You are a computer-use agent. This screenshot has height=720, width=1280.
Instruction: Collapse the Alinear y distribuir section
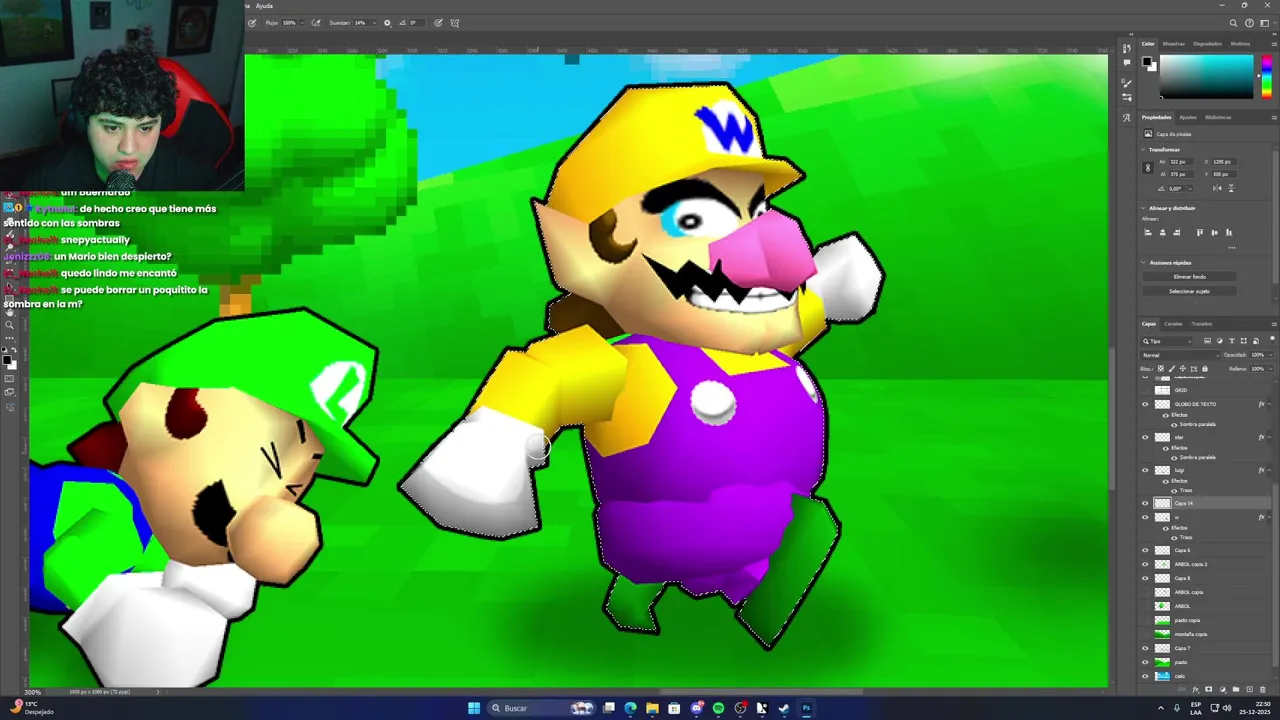tap(1145, 208)
